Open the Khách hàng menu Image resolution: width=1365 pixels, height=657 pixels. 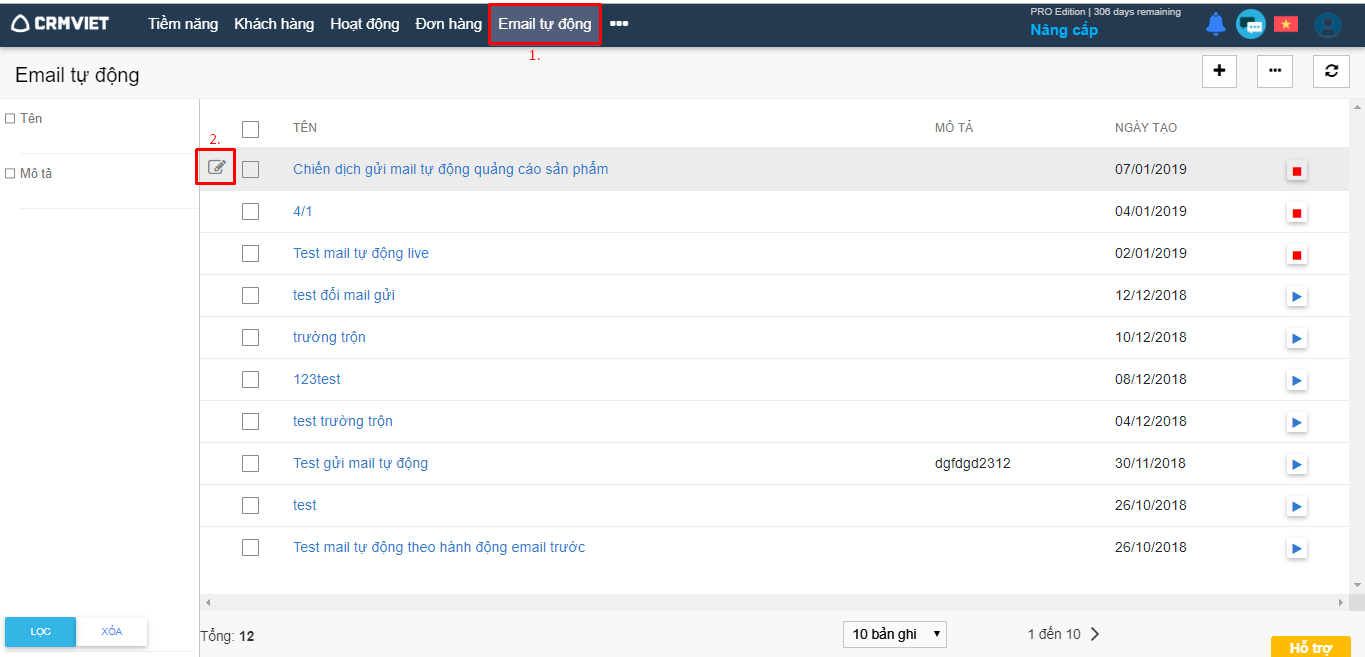(274, 24)
